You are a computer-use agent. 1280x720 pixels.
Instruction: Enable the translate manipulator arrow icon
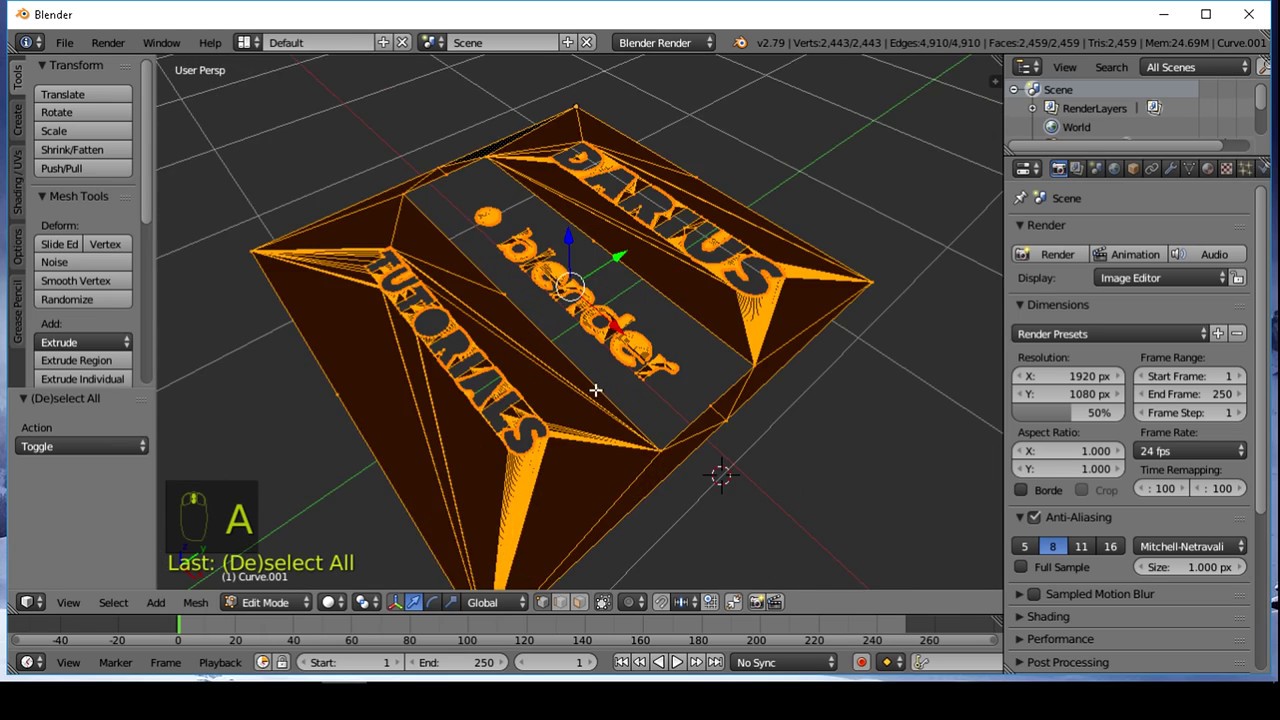pyautogui.click(x=413, y=602)
